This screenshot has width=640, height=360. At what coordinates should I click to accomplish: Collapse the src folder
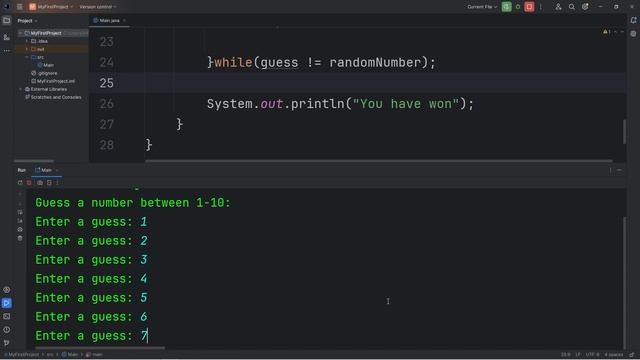coord(27,57)
